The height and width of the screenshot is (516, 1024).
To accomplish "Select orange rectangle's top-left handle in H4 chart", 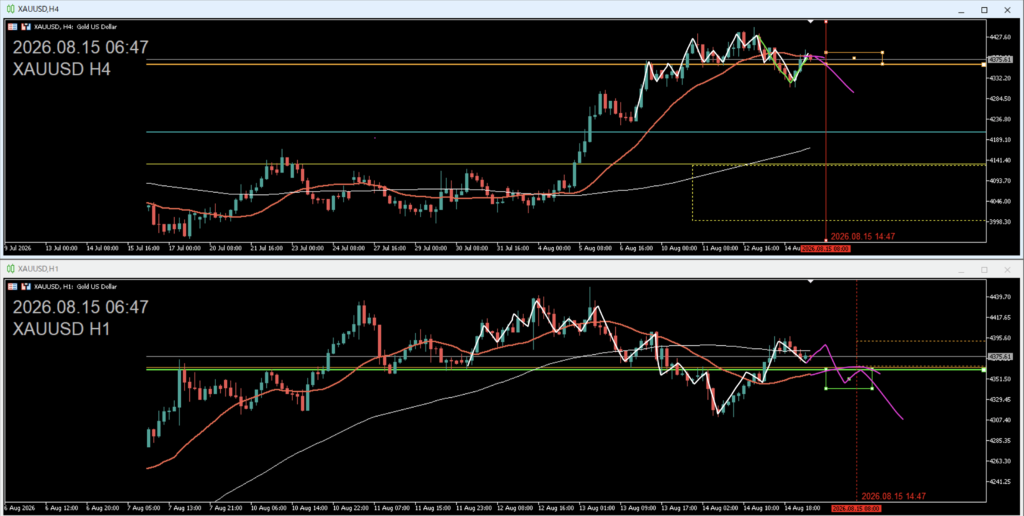I will tap(826, 52).
